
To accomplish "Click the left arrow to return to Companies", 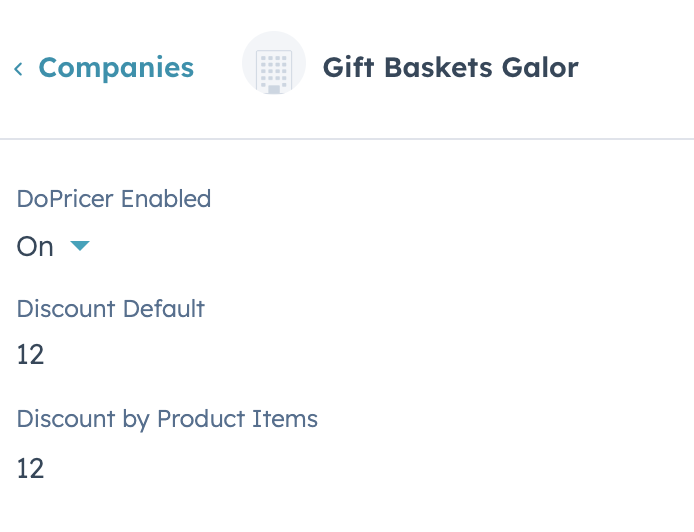I will [x=18, y=69].
